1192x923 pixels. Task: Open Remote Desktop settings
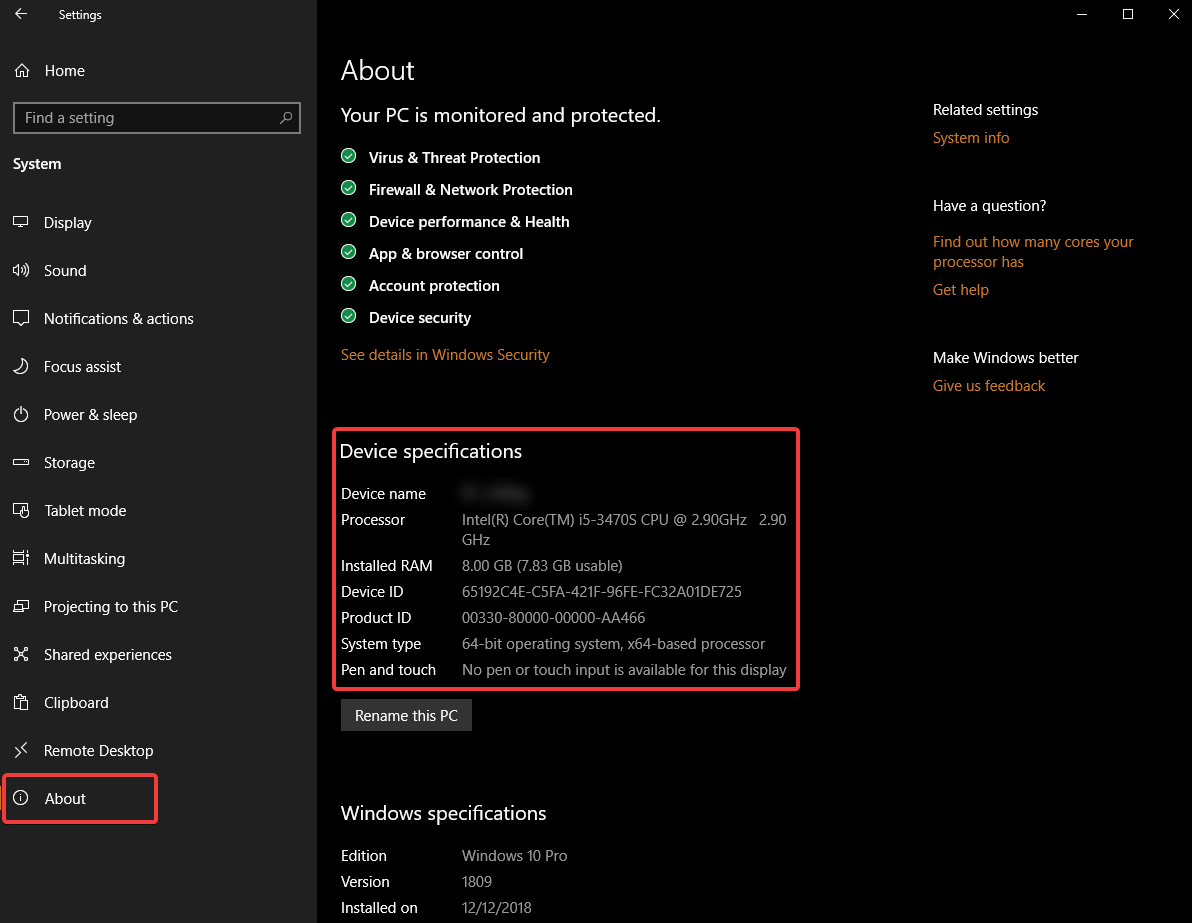[x=98, y=750]
